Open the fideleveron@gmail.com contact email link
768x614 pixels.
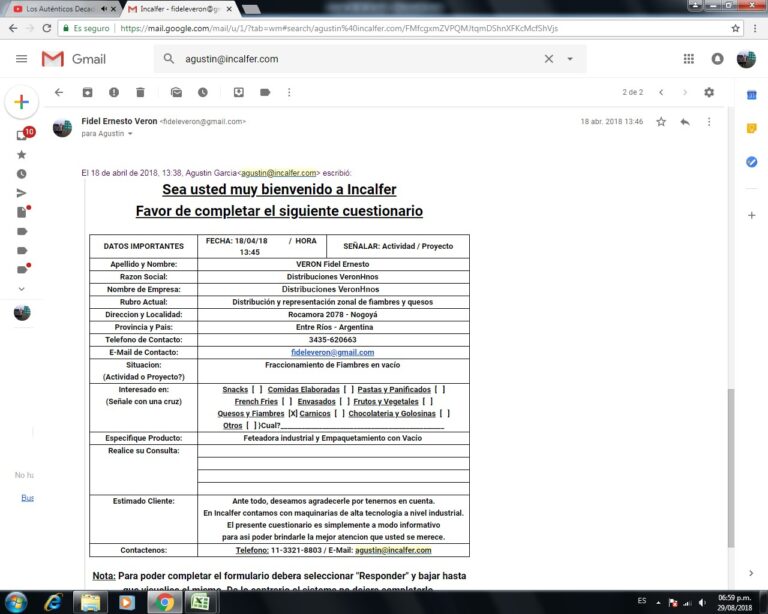pos(332,352)
